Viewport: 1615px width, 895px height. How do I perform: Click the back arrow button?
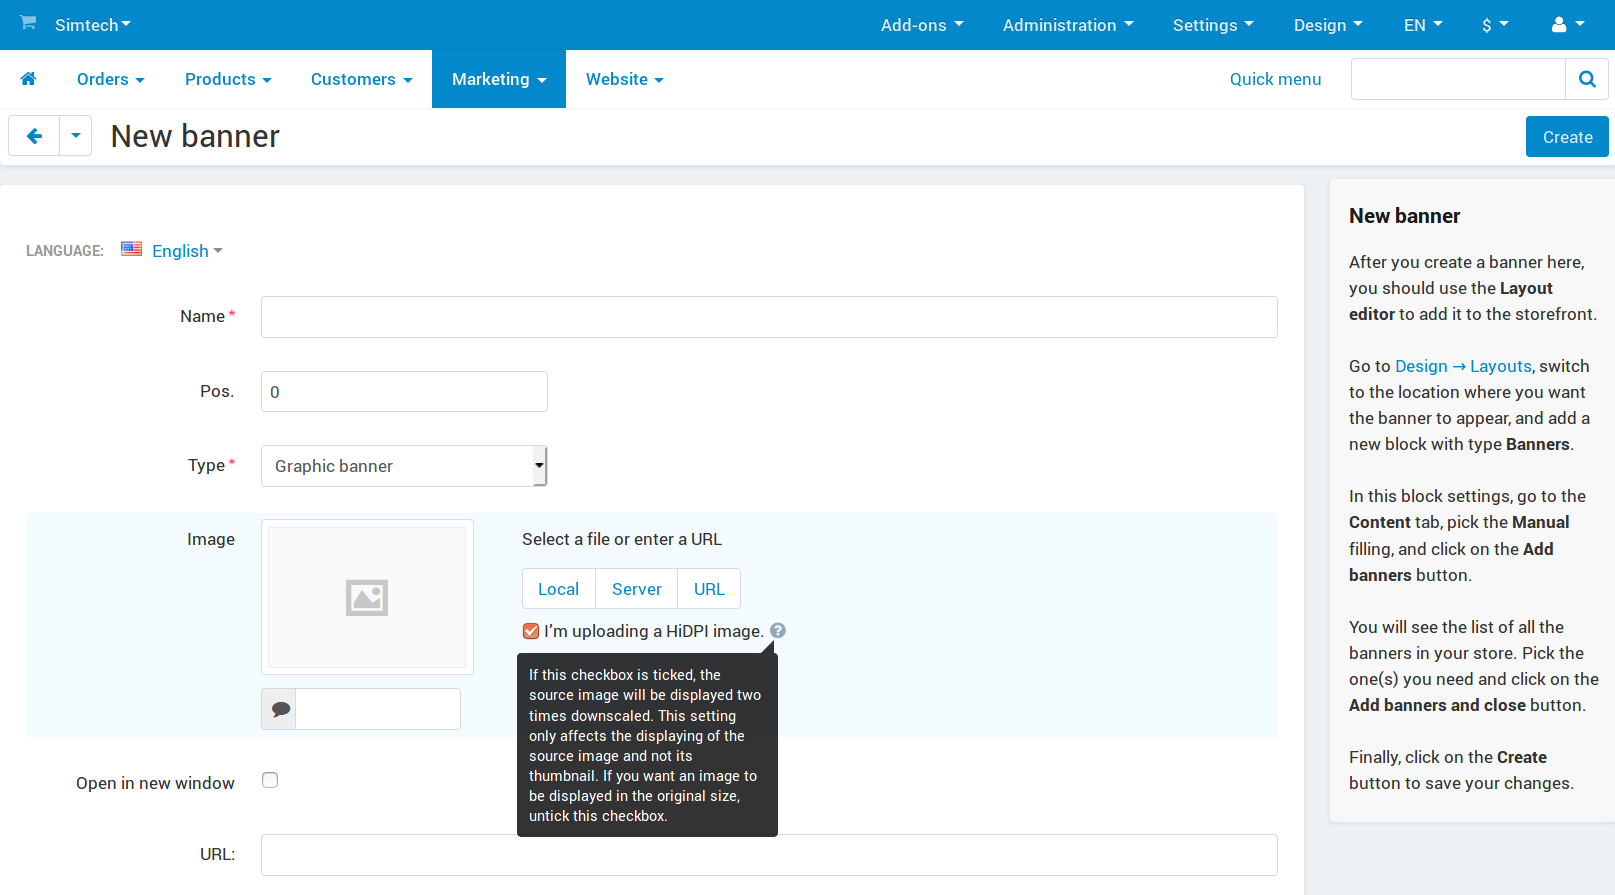pyautogui.click(x=34, y=136)
